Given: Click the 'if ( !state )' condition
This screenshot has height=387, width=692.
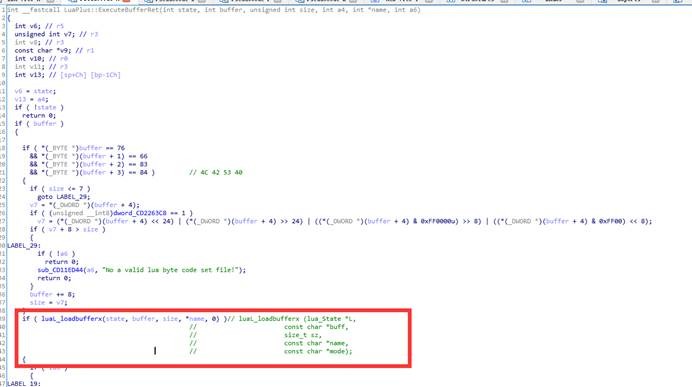Looking at the screenshot, I should (39, 107).
